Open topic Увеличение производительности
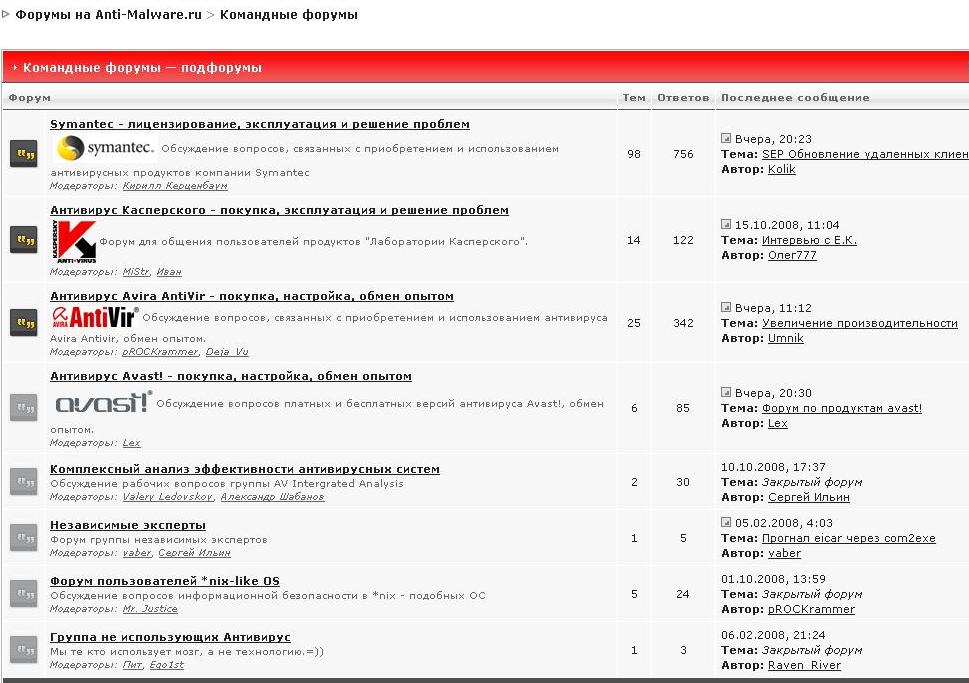969x683 pixels. [860, 323]
